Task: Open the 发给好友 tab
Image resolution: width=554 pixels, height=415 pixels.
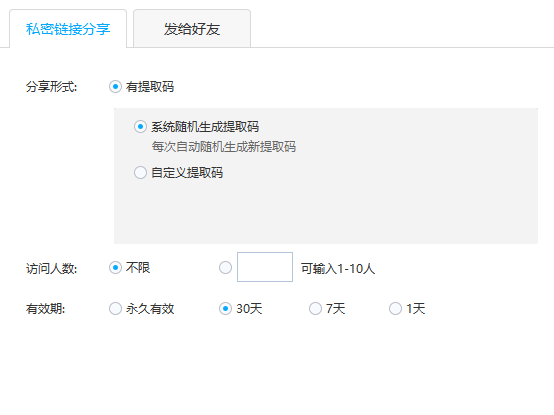Action: 192,29
